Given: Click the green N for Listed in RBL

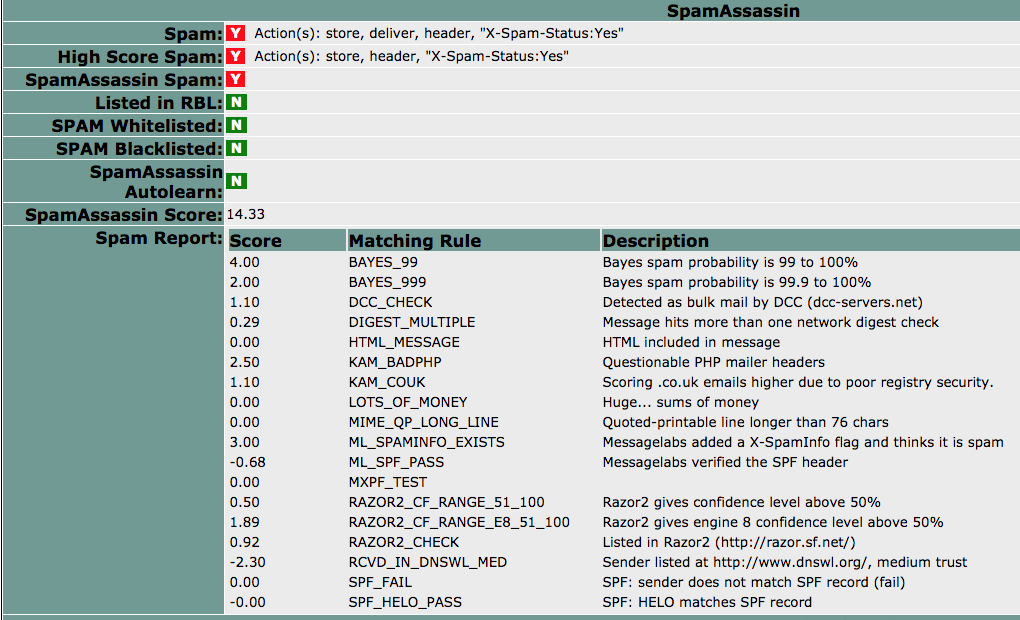Looking at the screenshot, I should click(x=236, y=102).
